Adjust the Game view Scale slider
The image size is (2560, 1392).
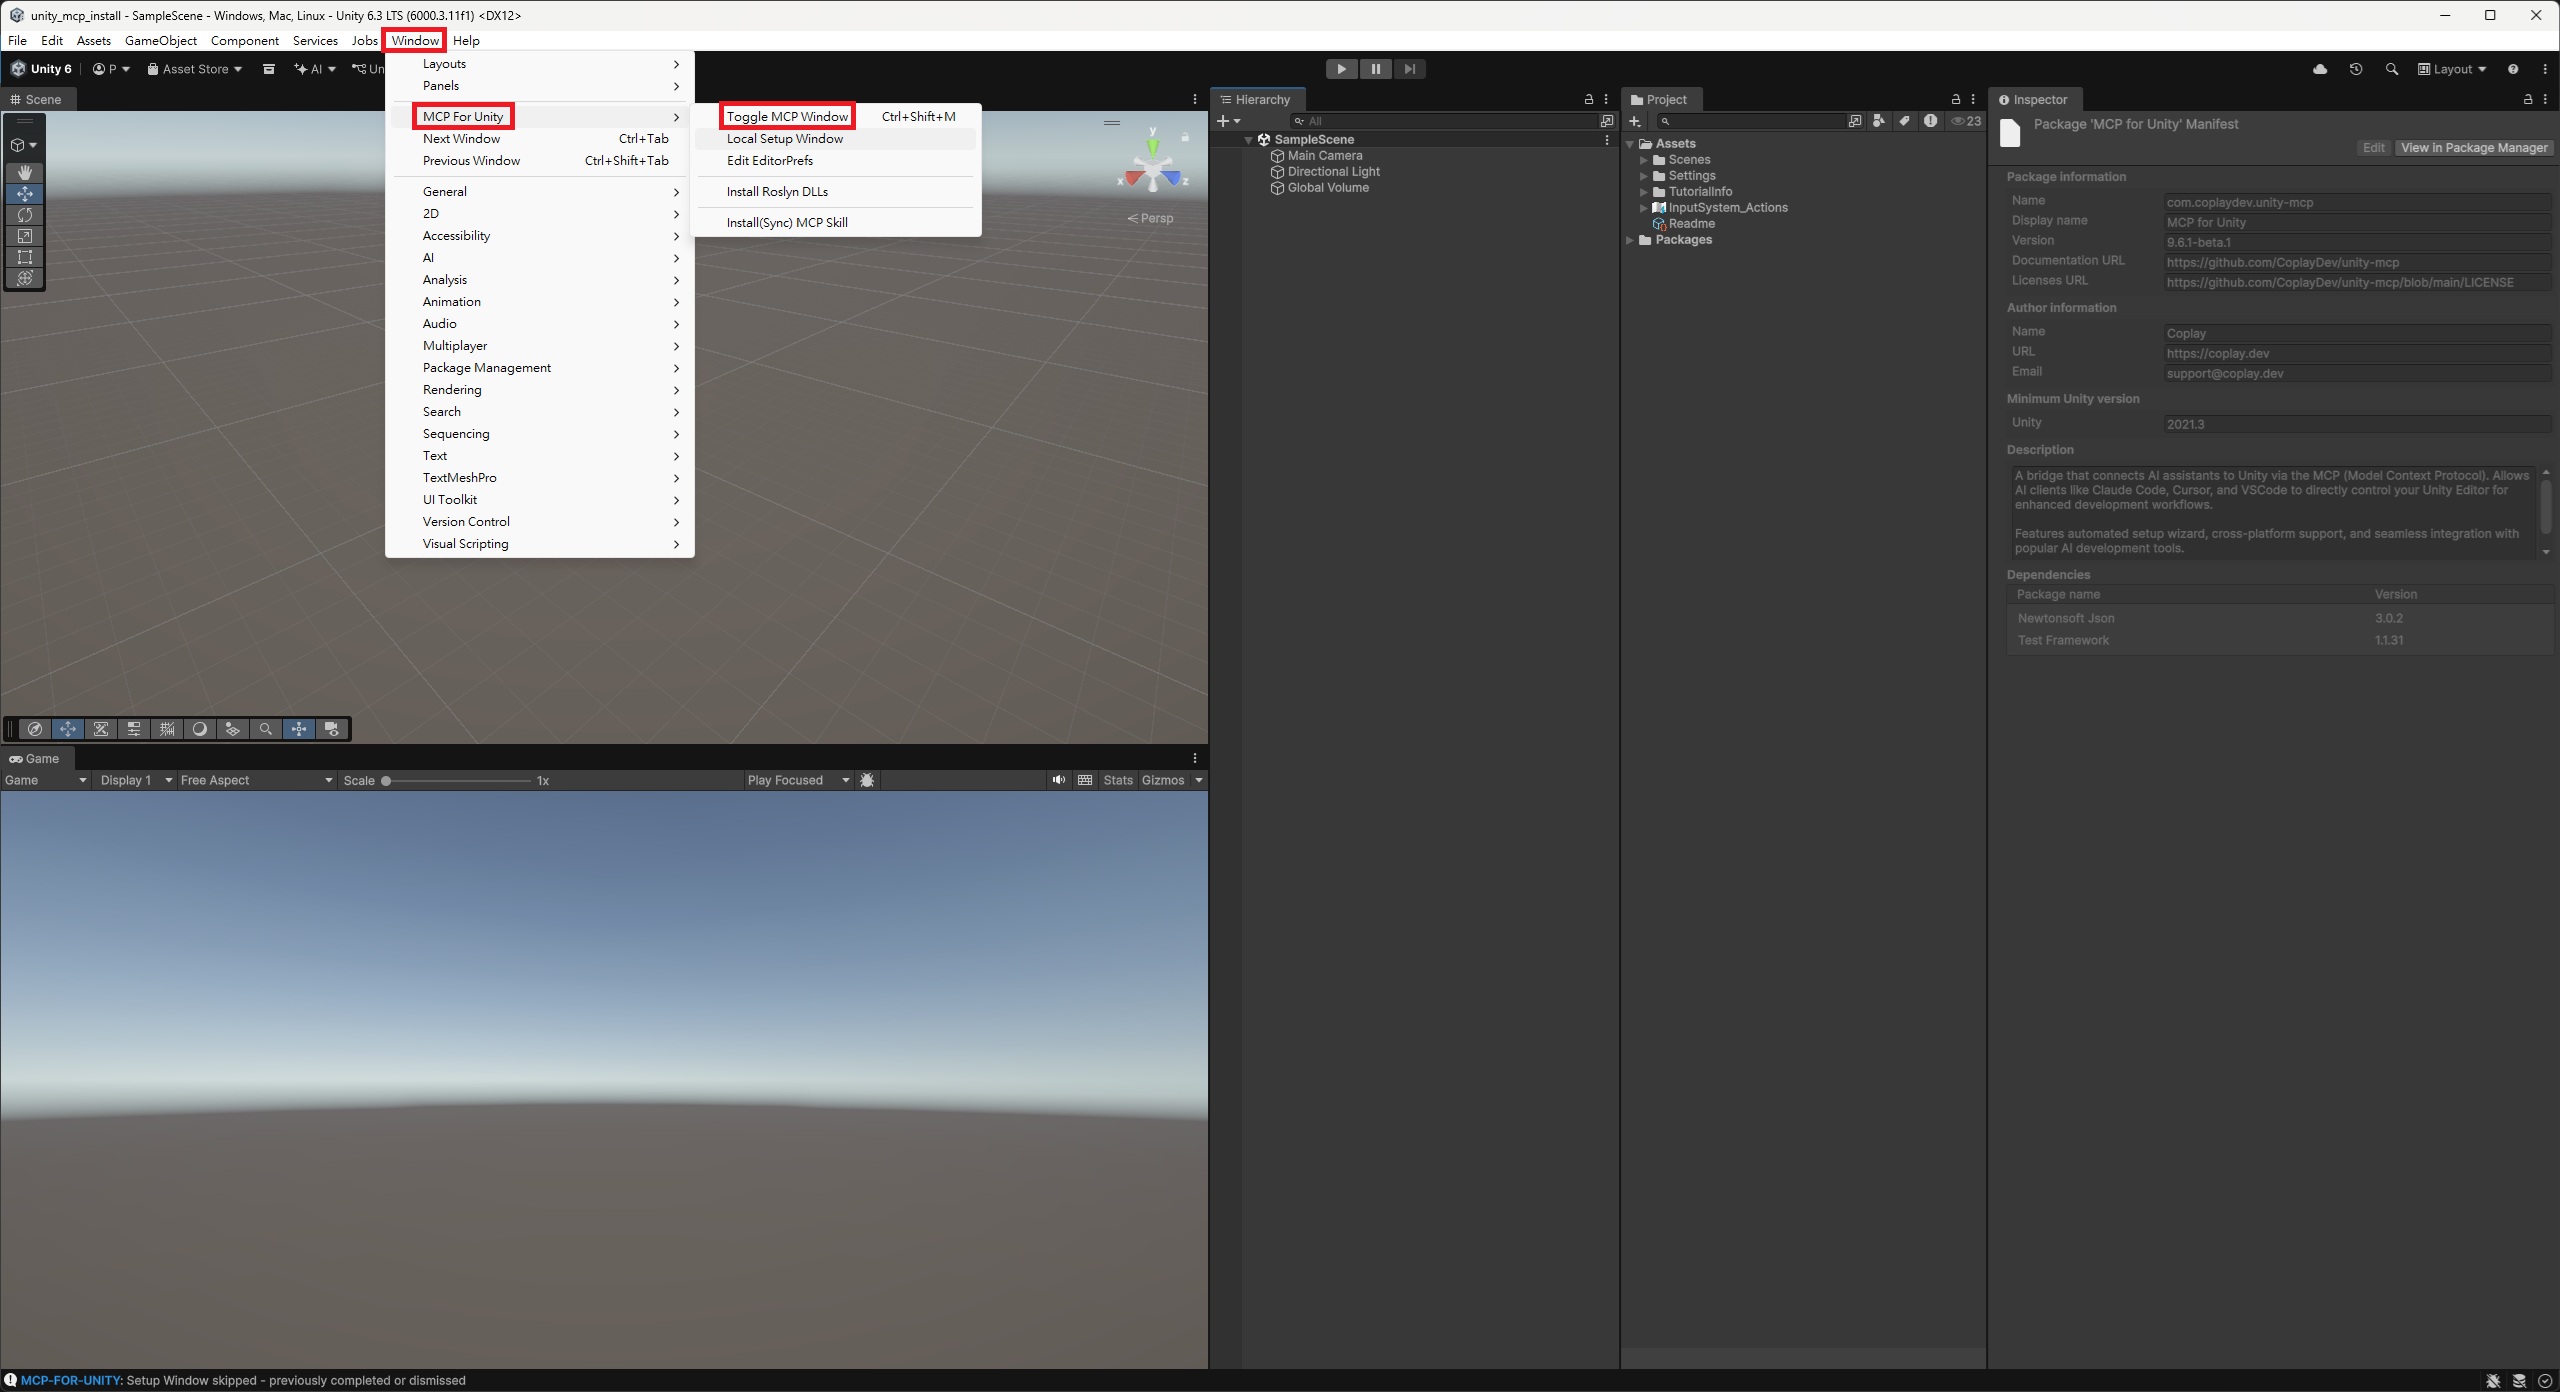pos(386,780)
